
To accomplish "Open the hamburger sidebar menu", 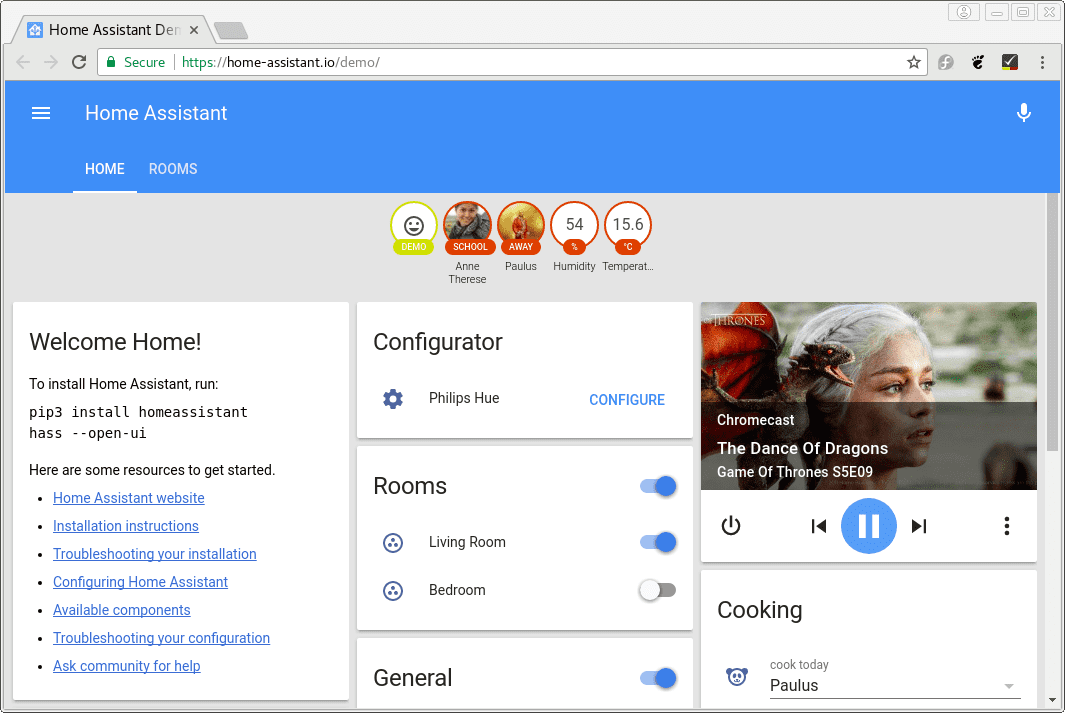I will pos(41,113).
